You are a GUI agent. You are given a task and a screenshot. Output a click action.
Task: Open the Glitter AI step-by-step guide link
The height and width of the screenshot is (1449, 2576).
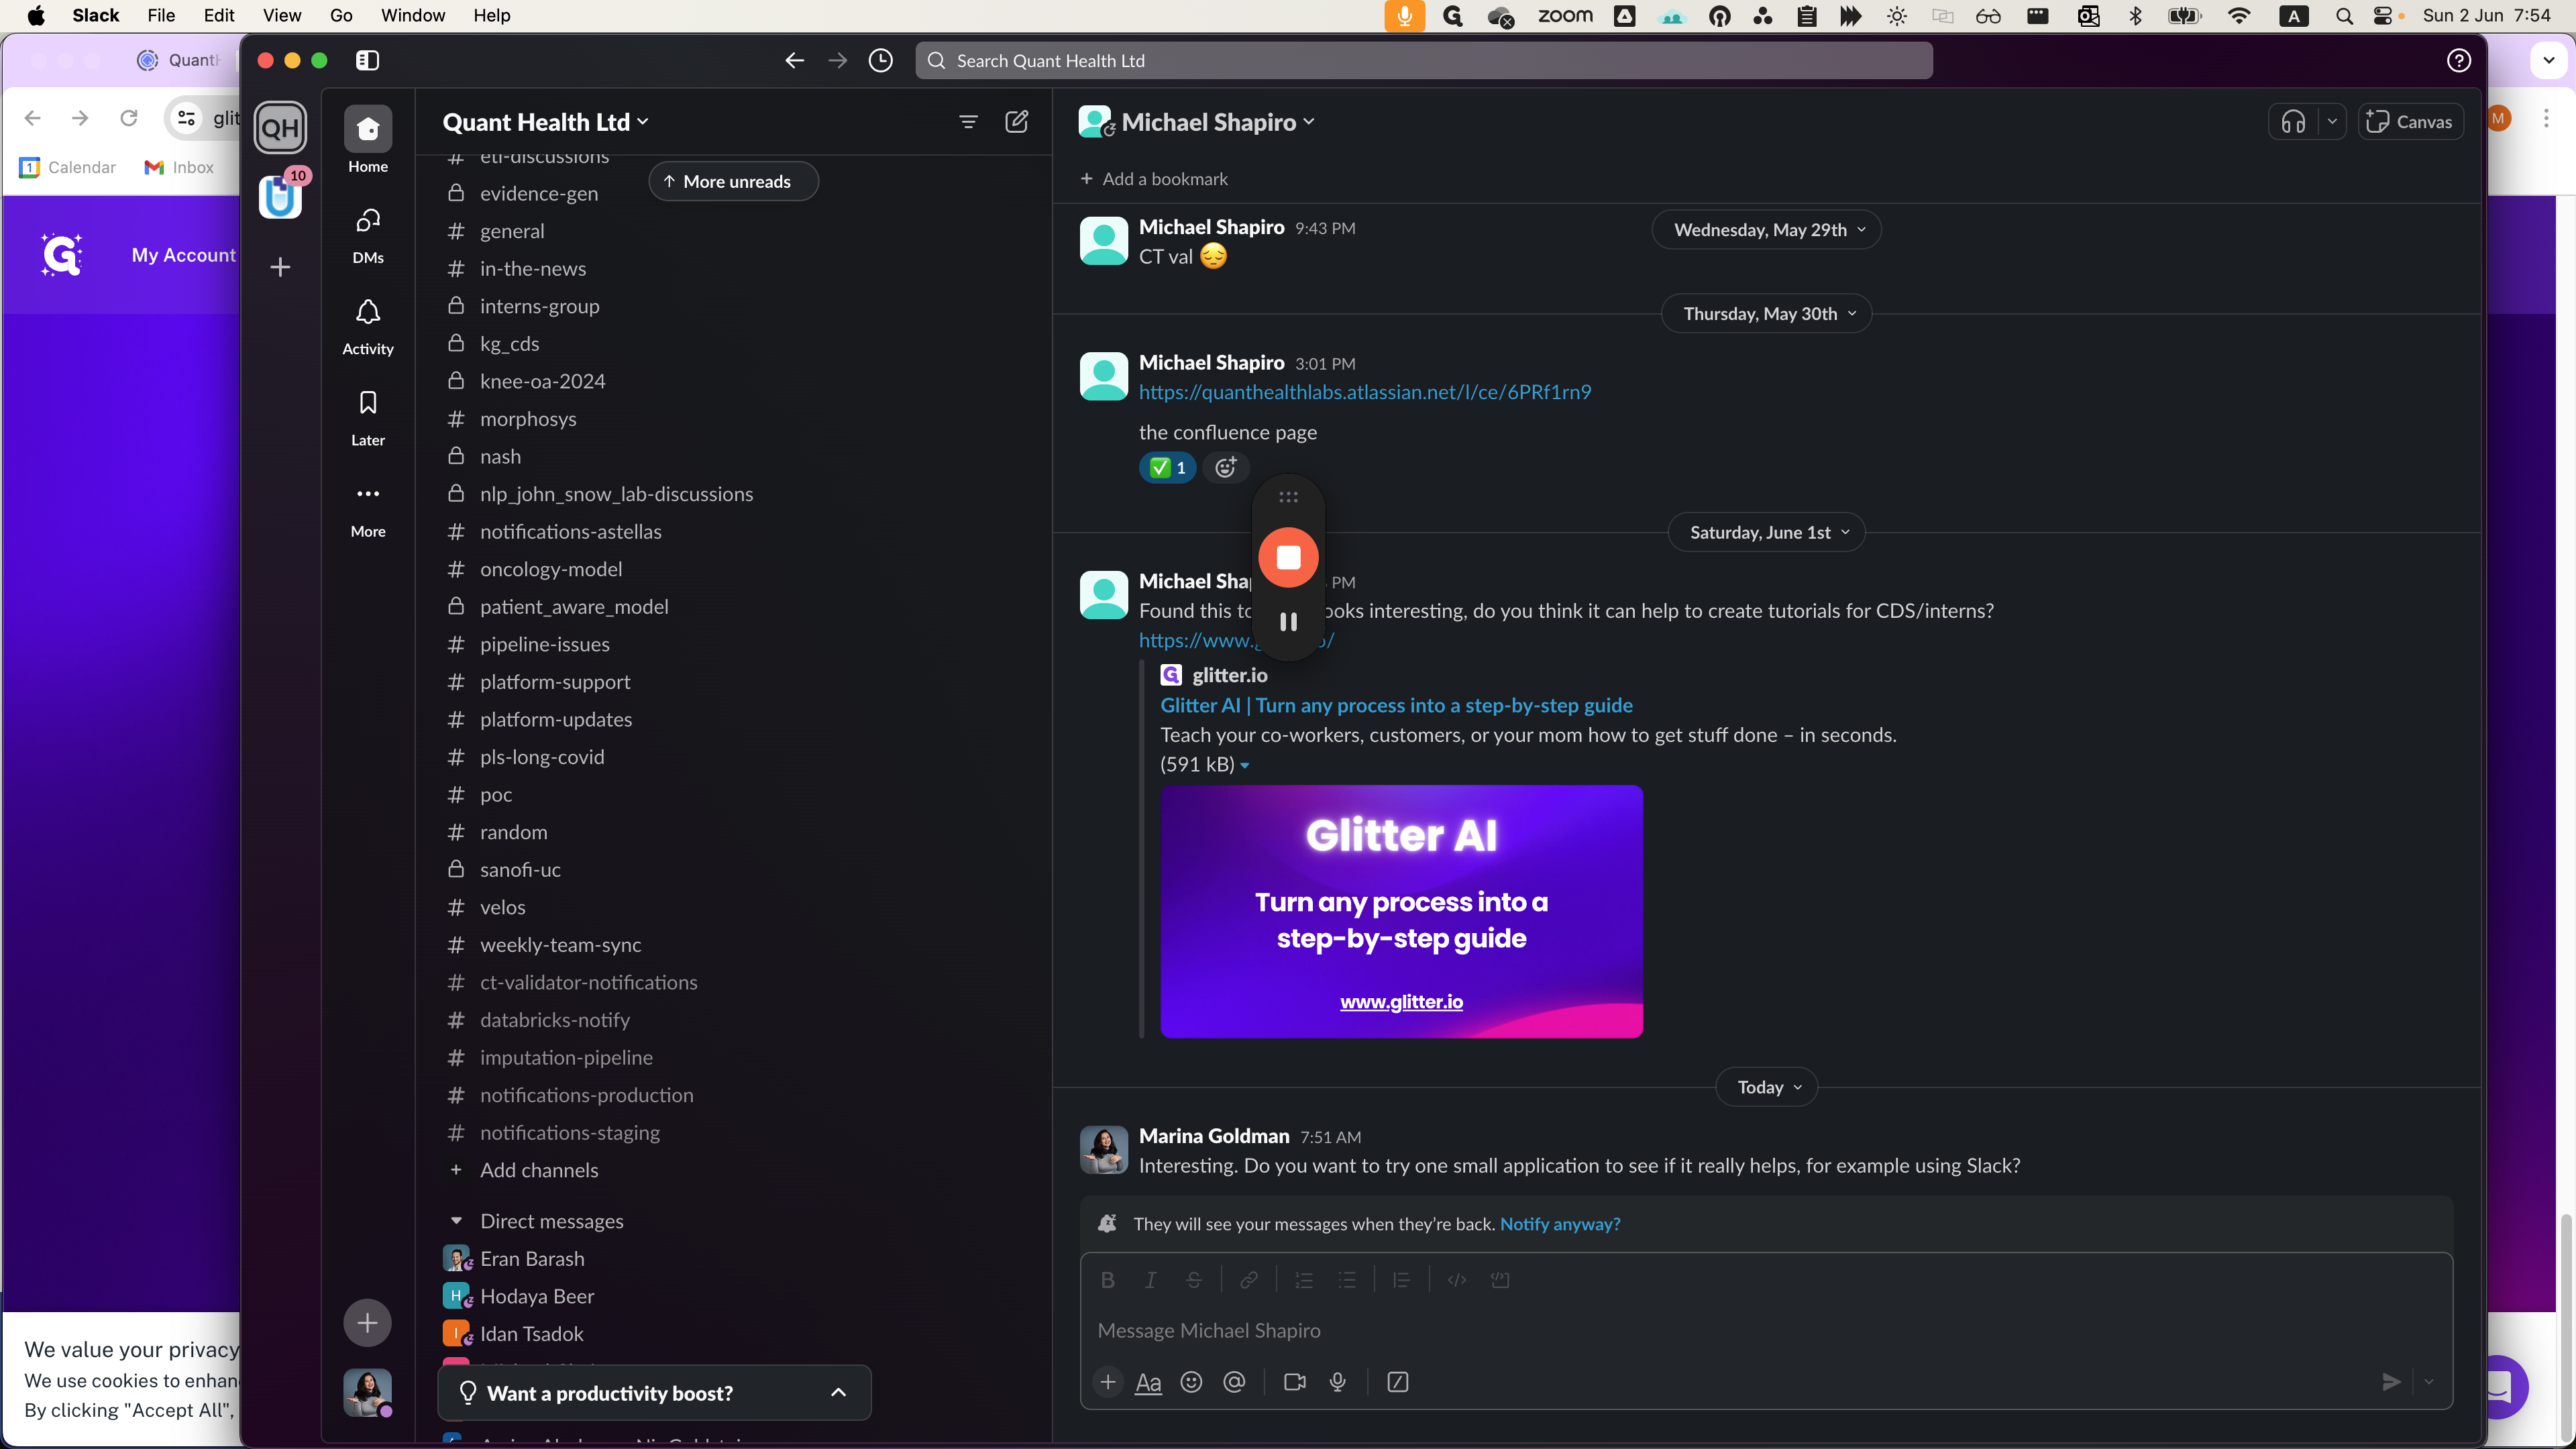click(x=1396, y=706)
